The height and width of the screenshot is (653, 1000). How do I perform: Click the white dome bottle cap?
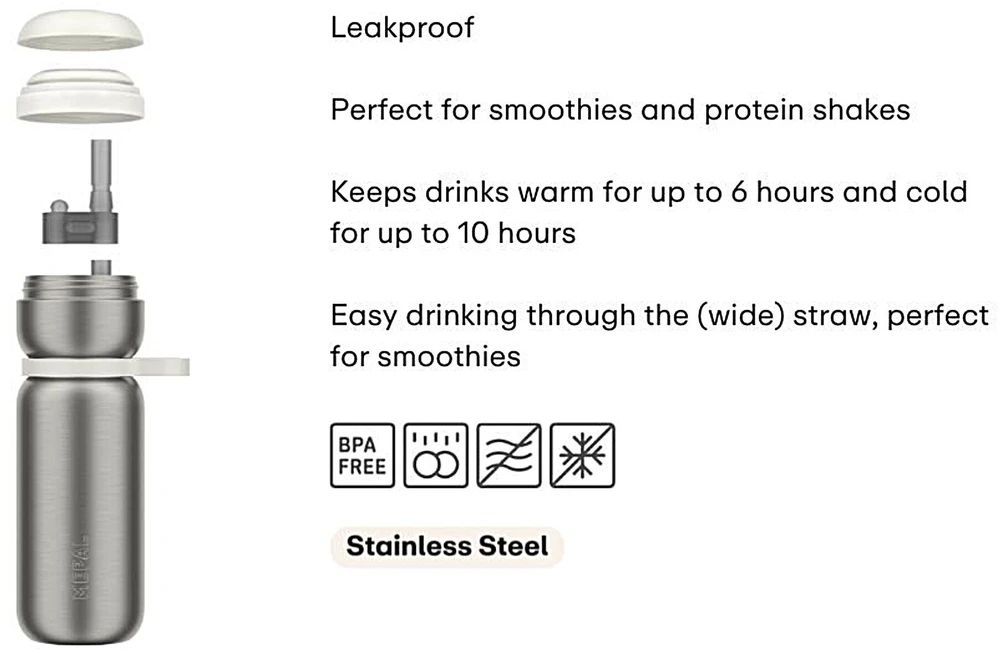click(80, 29)
